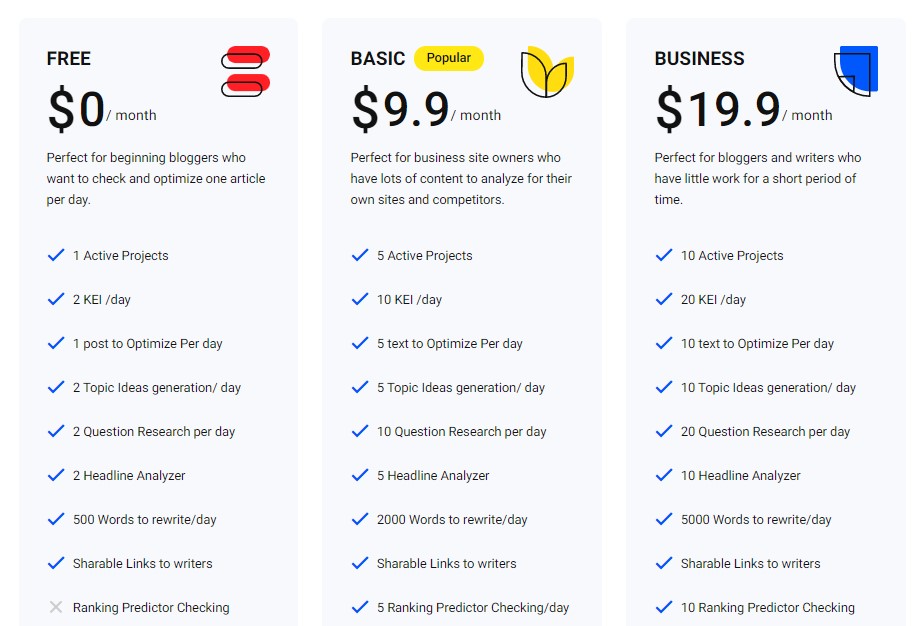Click the red pills Free plan icon
Viewport: 920px width, 626px height.
coord(245,71)
